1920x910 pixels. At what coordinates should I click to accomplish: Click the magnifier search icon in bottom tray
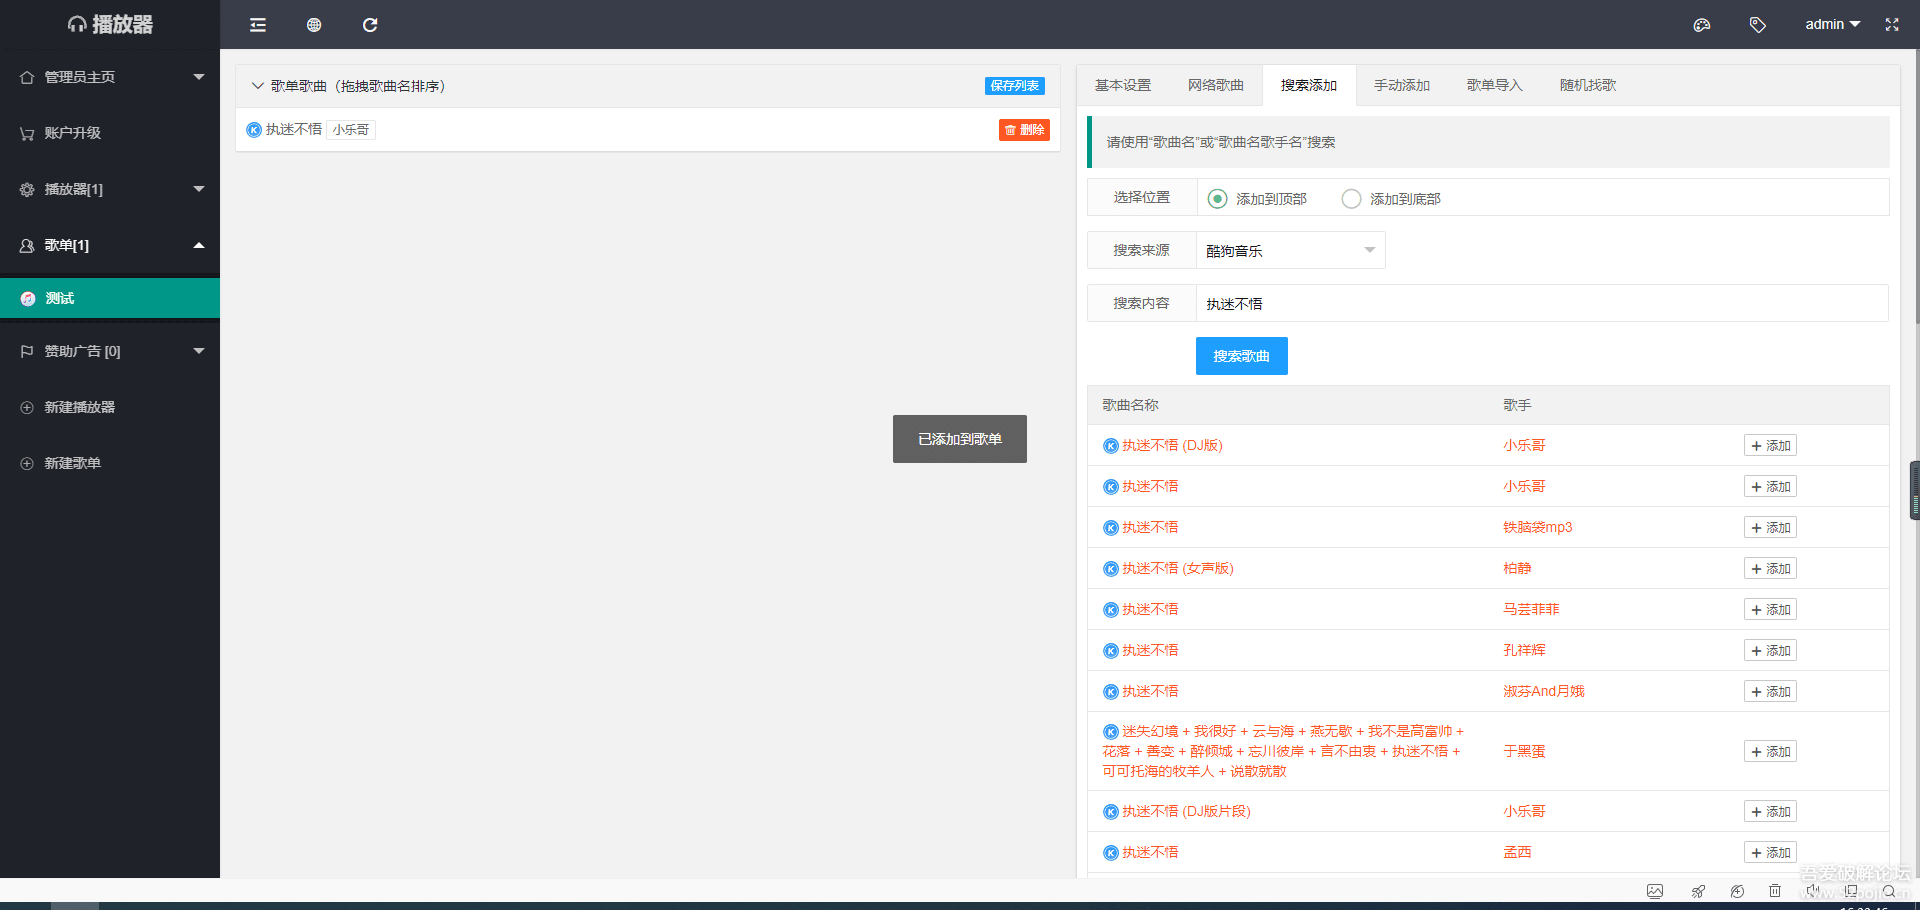pos(1889,891)
